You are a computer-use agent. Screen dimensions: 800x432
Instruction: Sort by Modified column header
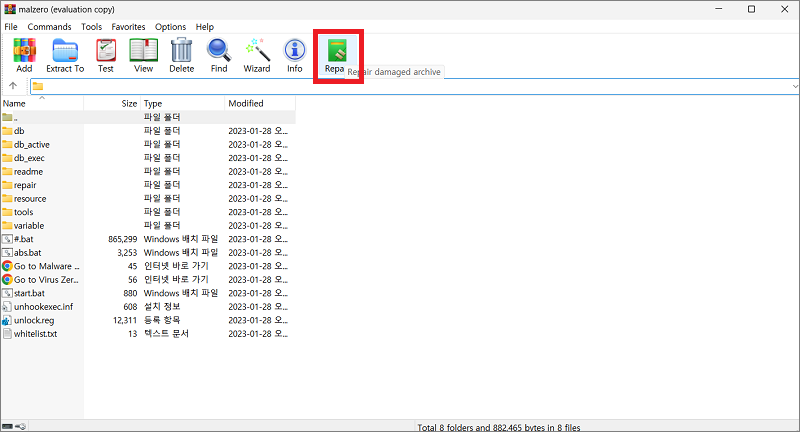point(260,104)
